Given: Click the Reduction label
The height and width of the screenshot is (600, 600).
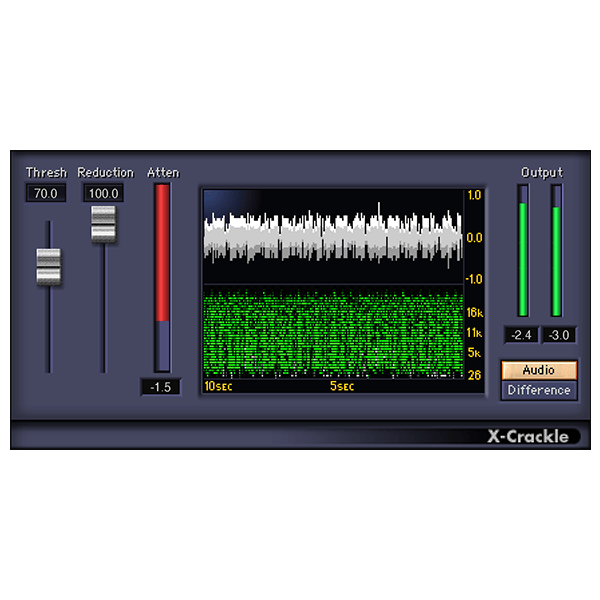Looking at the screenshot, I should [x=106, y=173].
